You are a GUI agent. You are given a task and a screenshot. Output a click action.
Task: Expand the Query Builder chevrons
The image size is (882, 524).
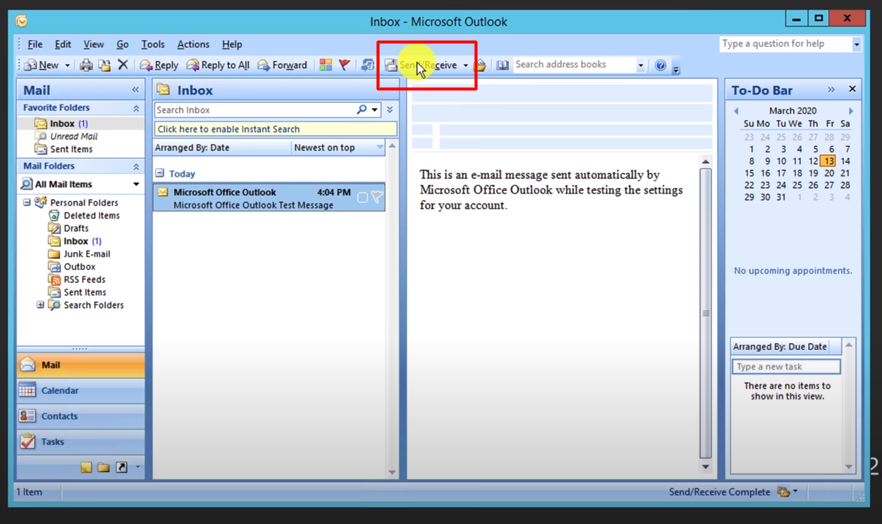coord(390,110)
